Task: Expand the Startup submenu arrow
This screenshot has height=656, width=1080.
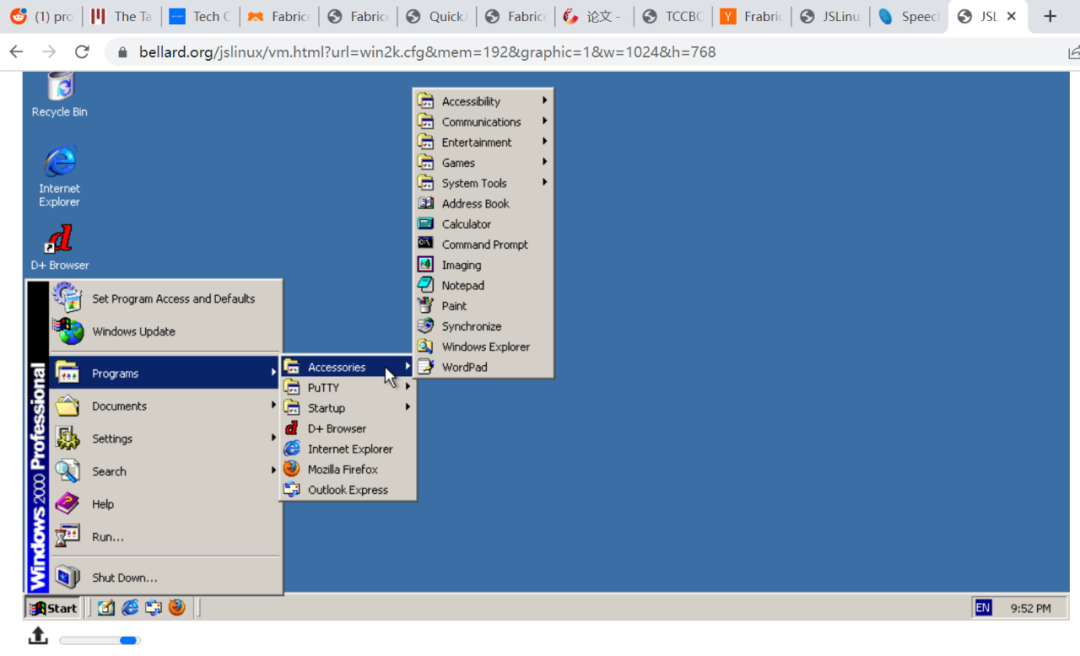Action: tap(408, 407)
